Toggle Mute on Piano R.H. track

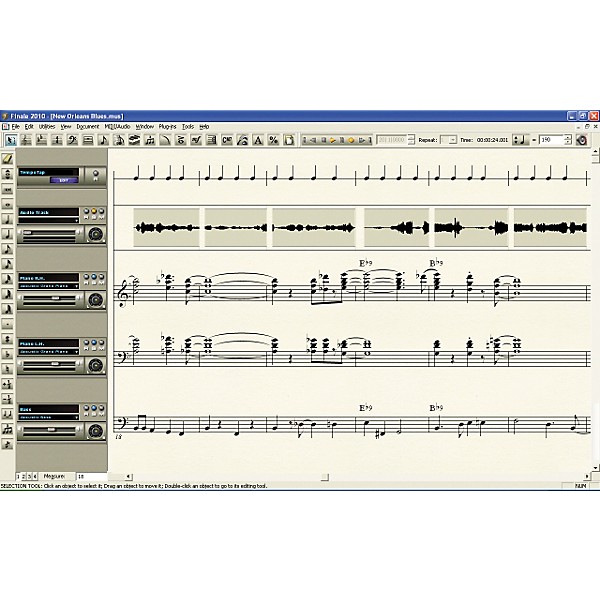click(101, 278)
